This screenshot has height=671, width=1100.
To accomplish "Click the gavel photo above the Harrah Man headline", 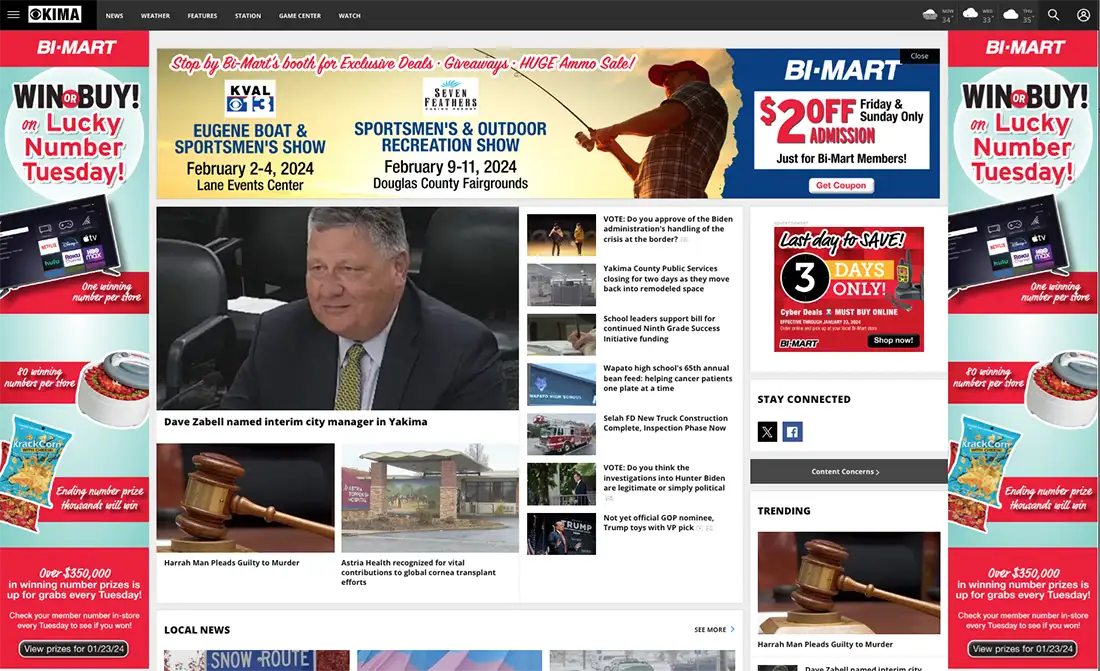I will click(246, 498).
